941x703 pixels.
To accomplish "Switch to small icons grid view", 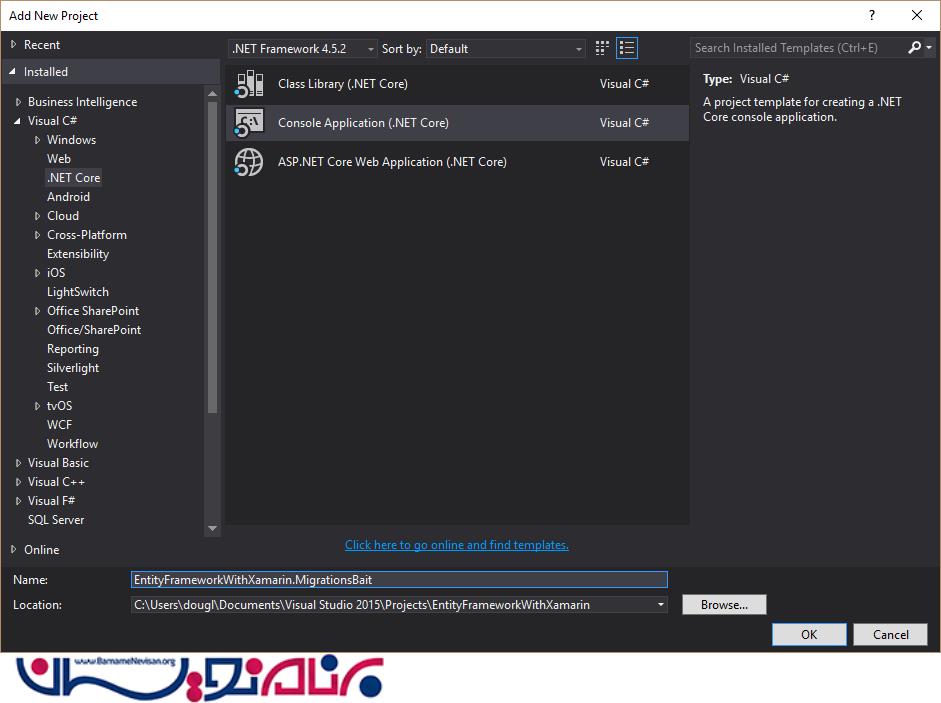I will (602, 48).
